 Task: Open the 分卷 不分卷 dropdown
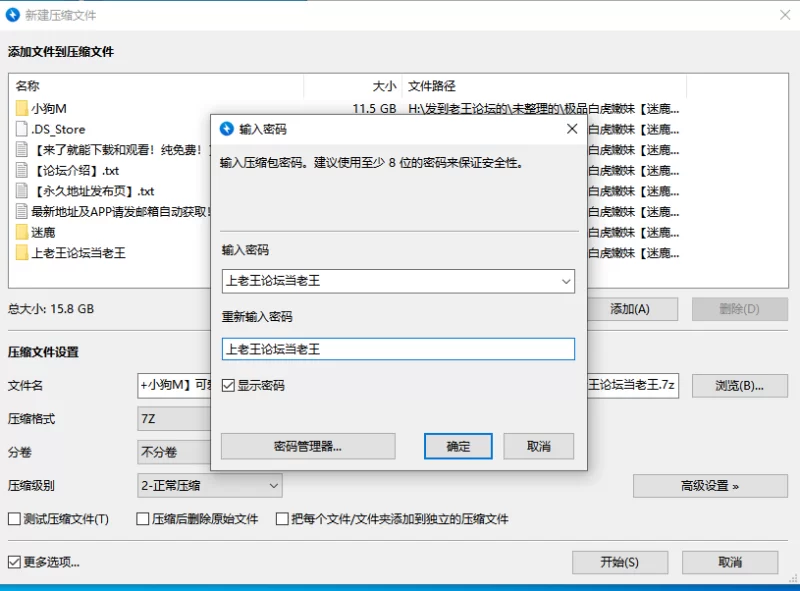(173, 452)
